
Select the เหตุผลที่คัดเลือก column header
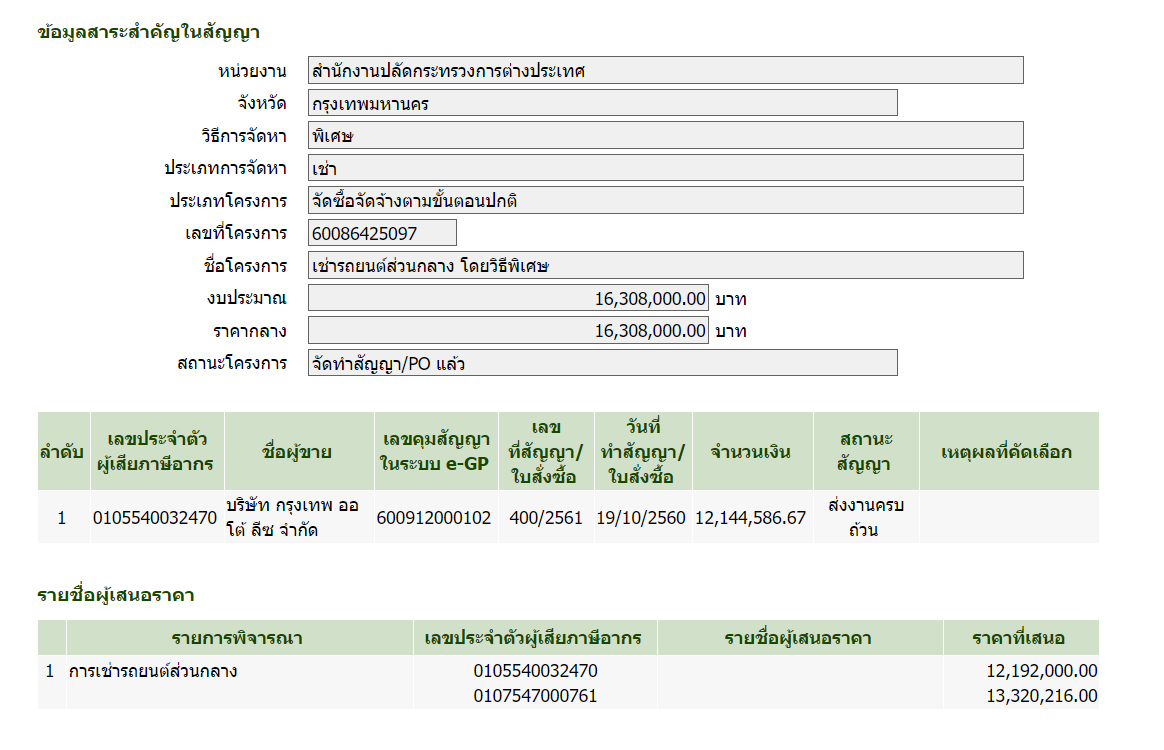(x=1007, y=452)
